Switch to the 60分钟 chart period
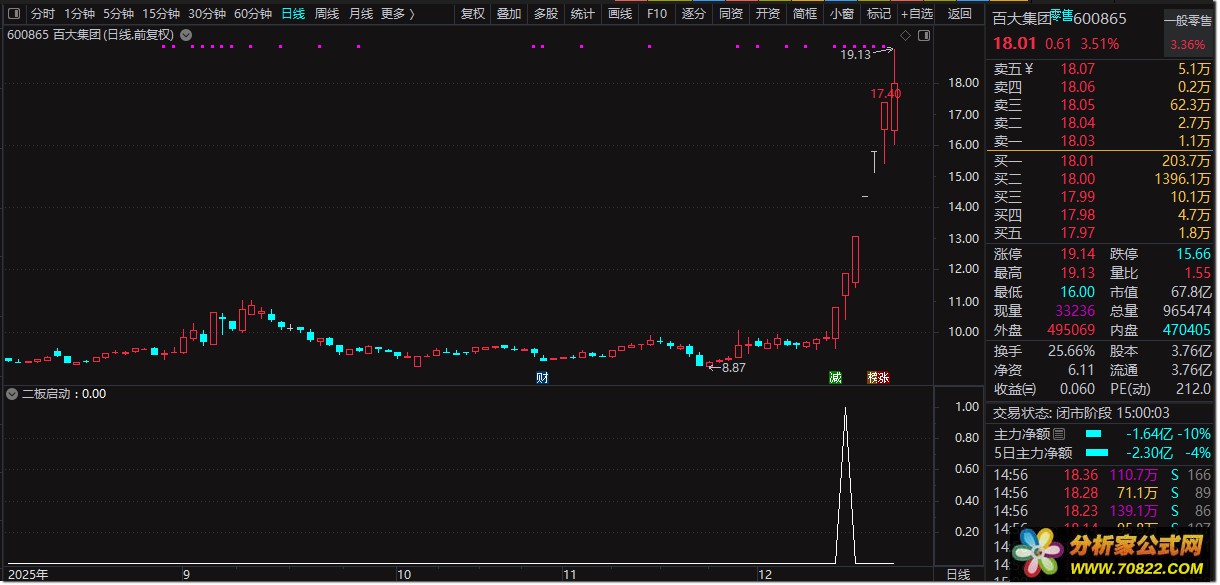The image size is (1220, 585). pos(253,14)
